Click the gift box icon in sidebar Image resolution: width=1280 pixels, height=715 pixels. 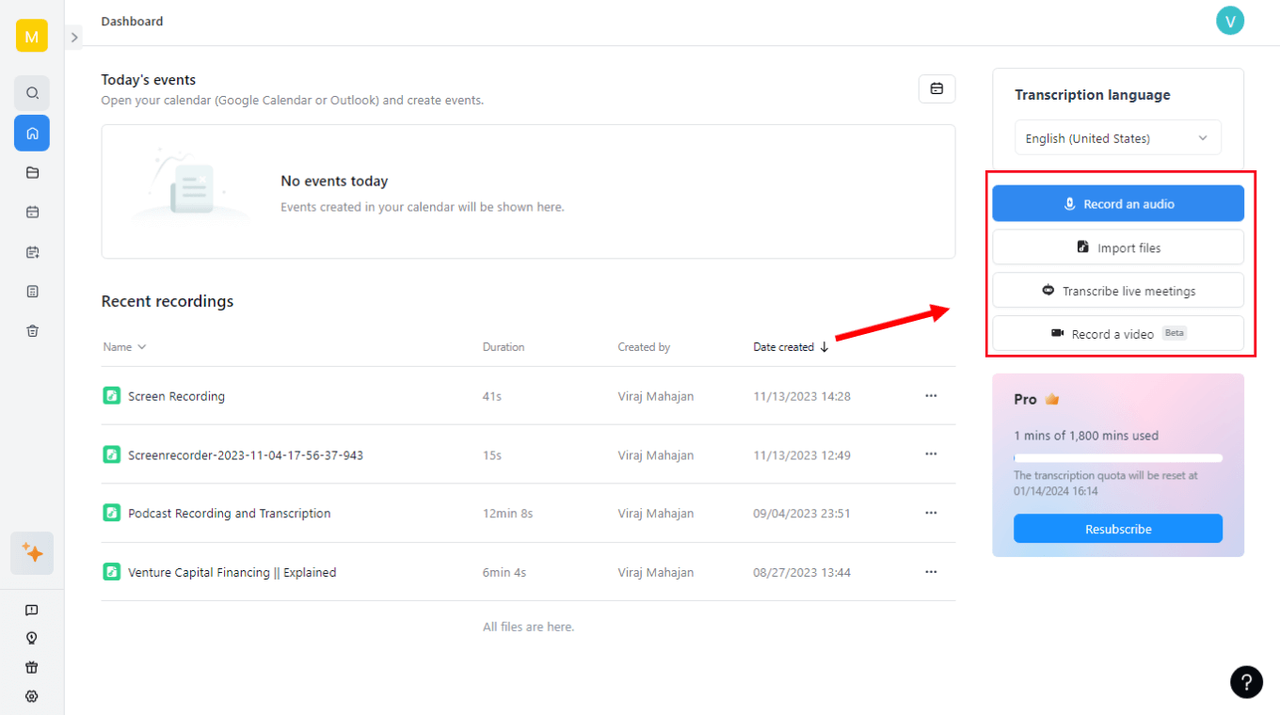tap(32, 667)
